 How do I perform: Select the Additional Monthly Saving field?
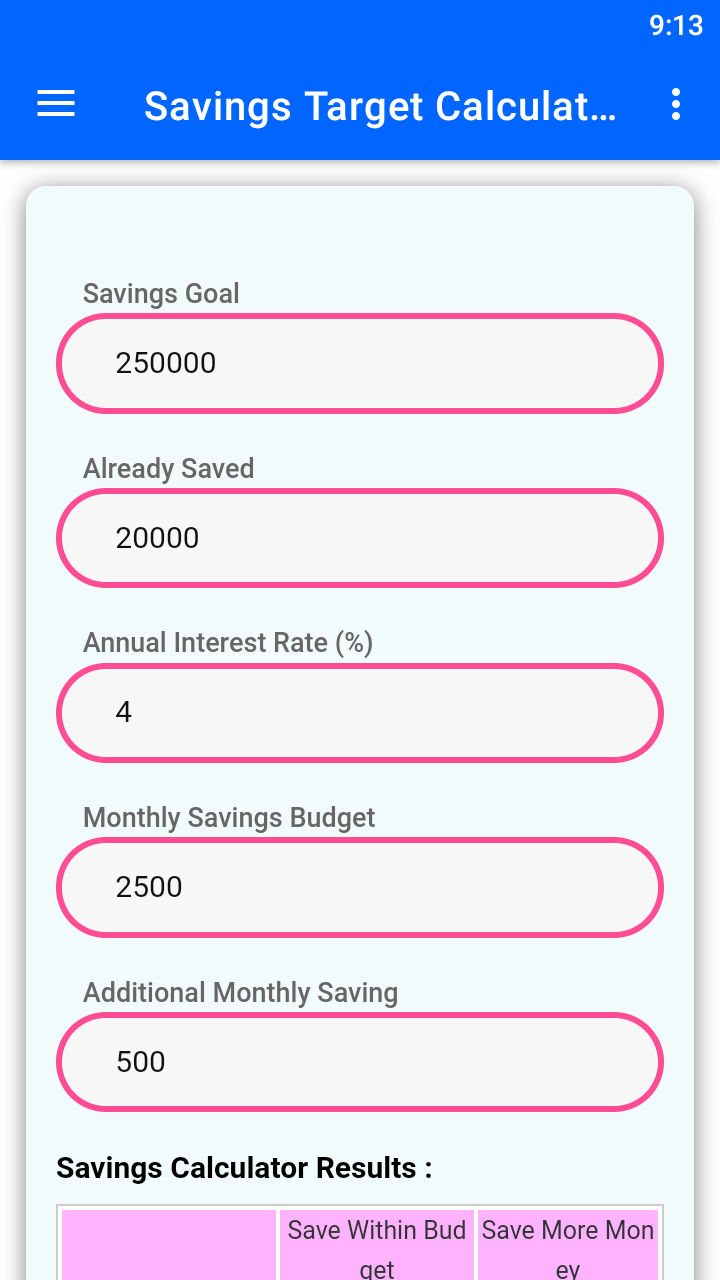(359, 1061)
